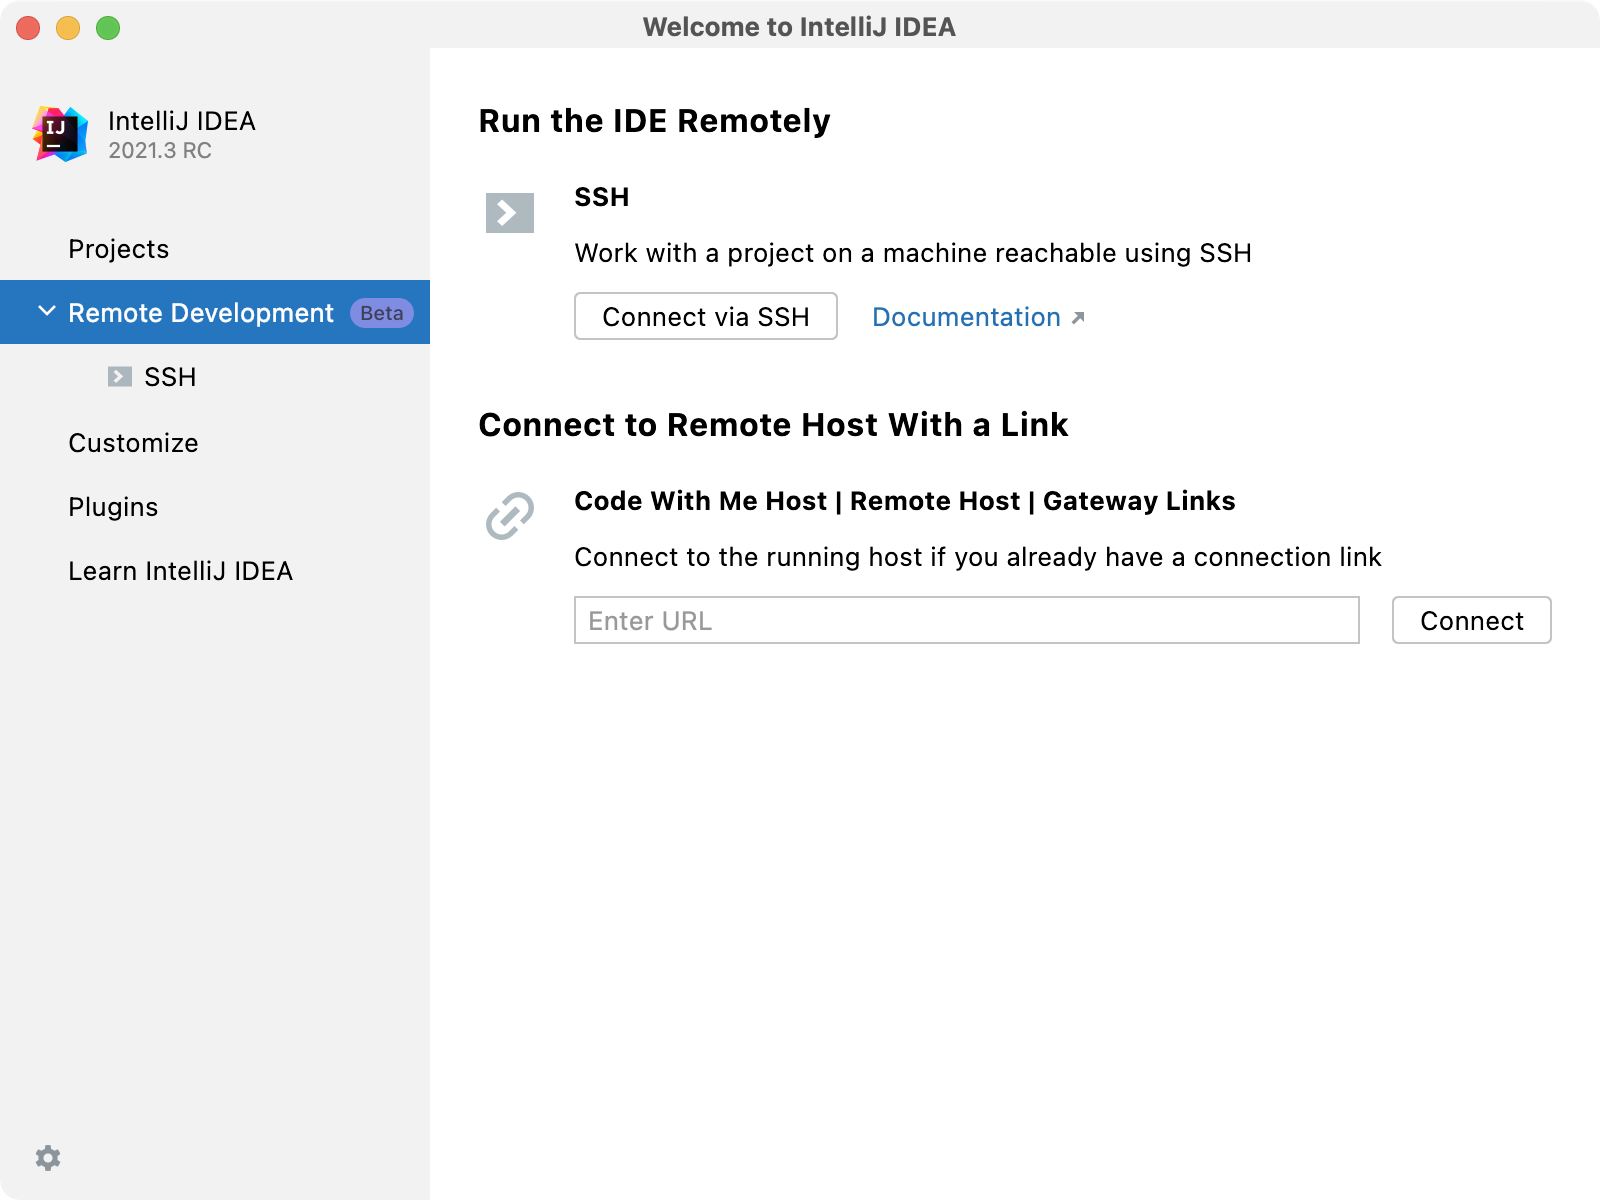This screenshot has width=1600, height=1200.
Task: Click the Documentation external arrow icon
Action: point(1078,318)
